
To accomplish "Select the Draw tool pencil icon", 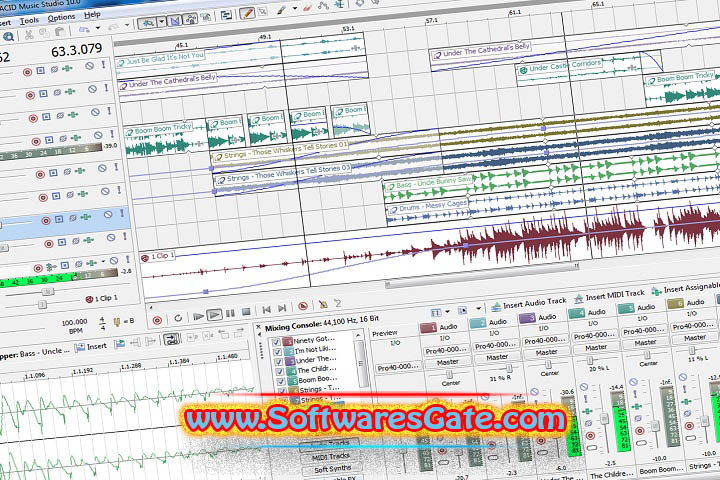I will pyautogui.click(x=247, y=13).
